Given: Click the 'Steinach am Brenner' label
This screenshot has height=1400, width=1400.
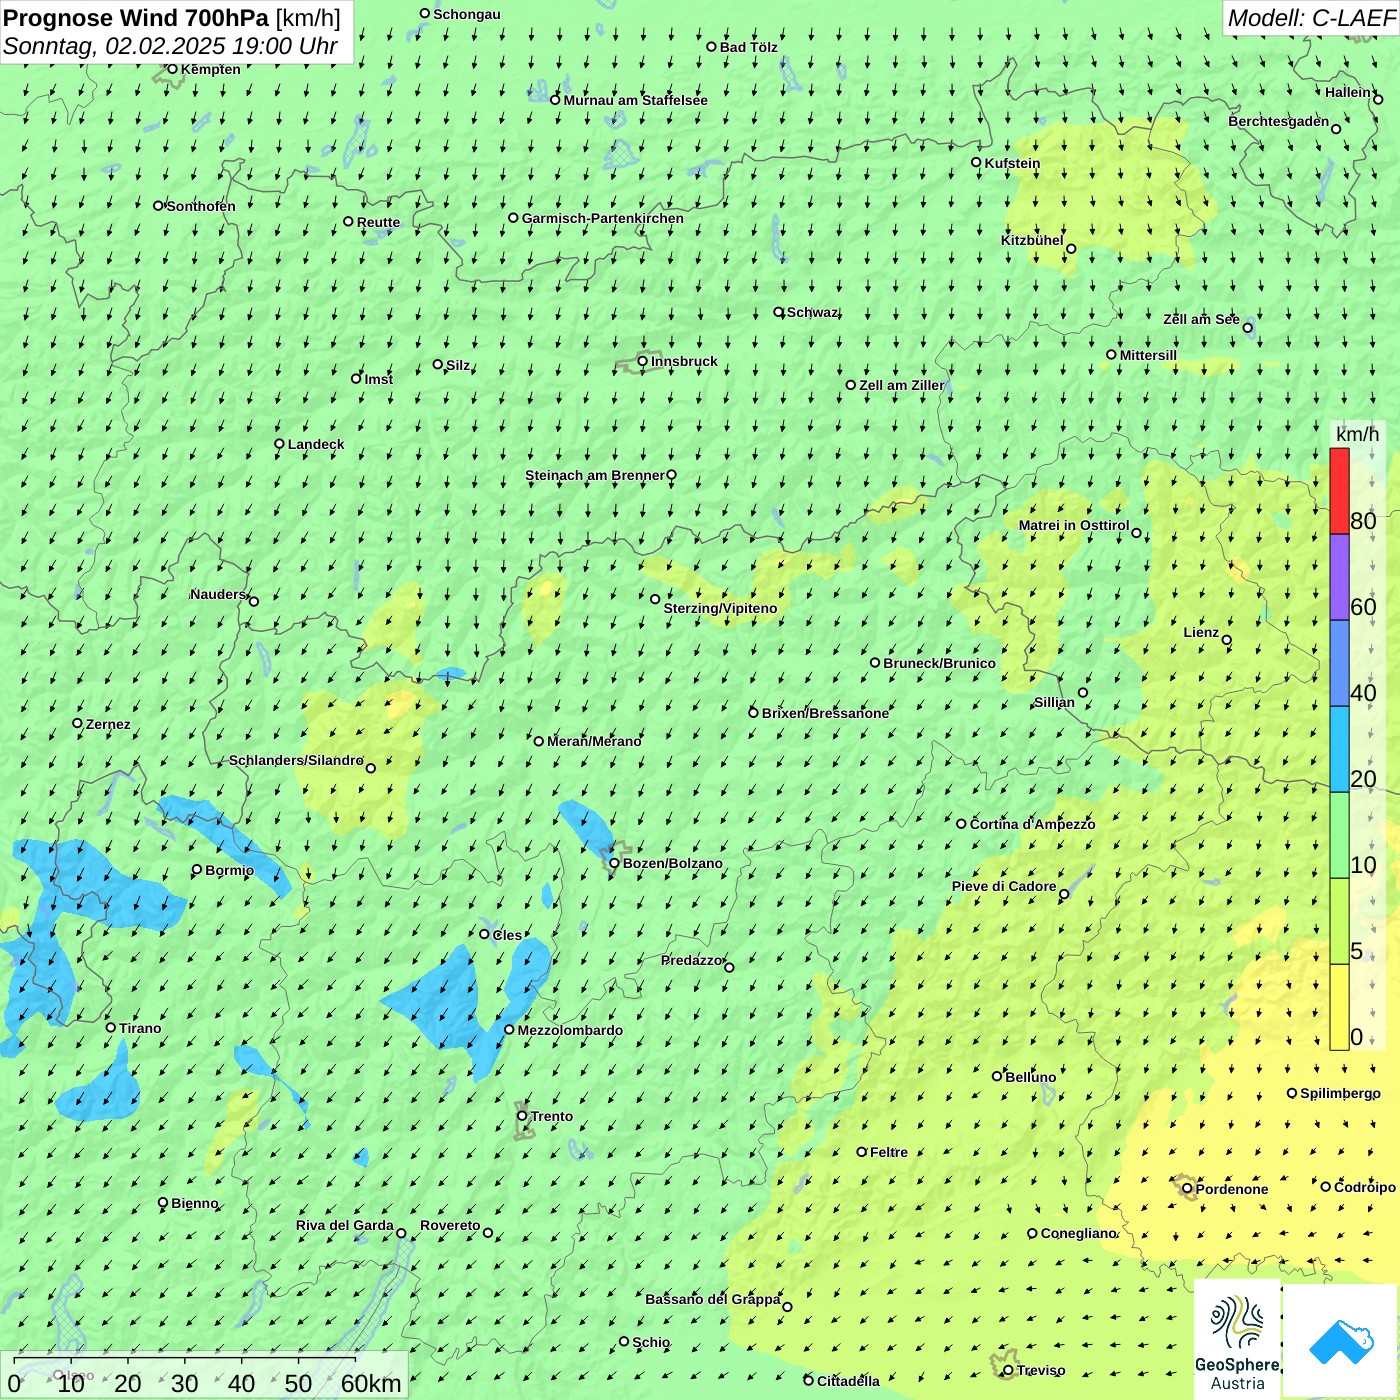Looking at the screenshot, I should (594, 475).
